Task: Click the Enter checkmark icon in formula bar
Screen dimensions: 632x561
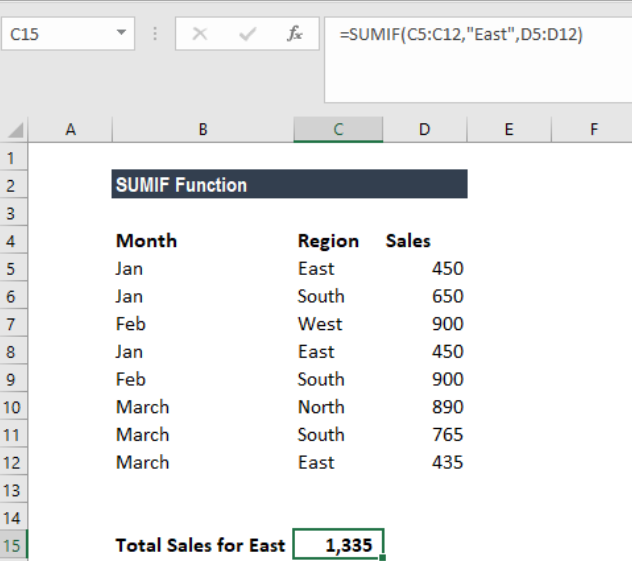Action: tap(247, 34)
